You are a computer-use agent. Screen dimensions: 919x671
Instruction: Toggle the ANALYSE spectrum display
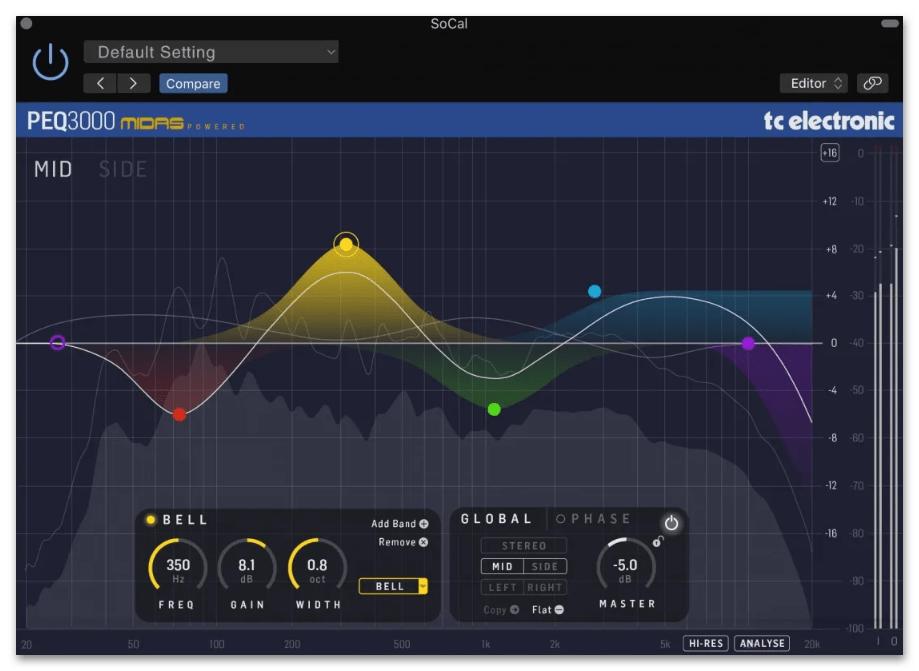click(762, 643)
